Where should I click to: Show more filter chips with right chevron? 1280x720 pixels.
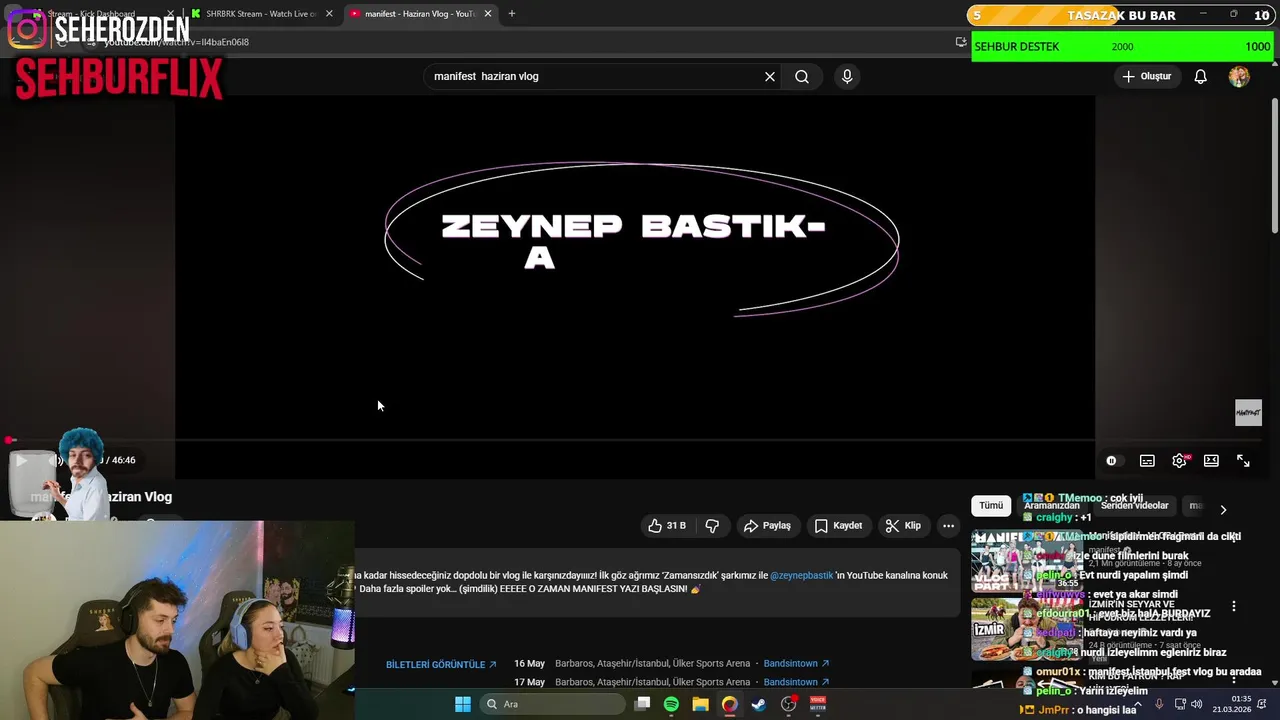point(1223,509)
